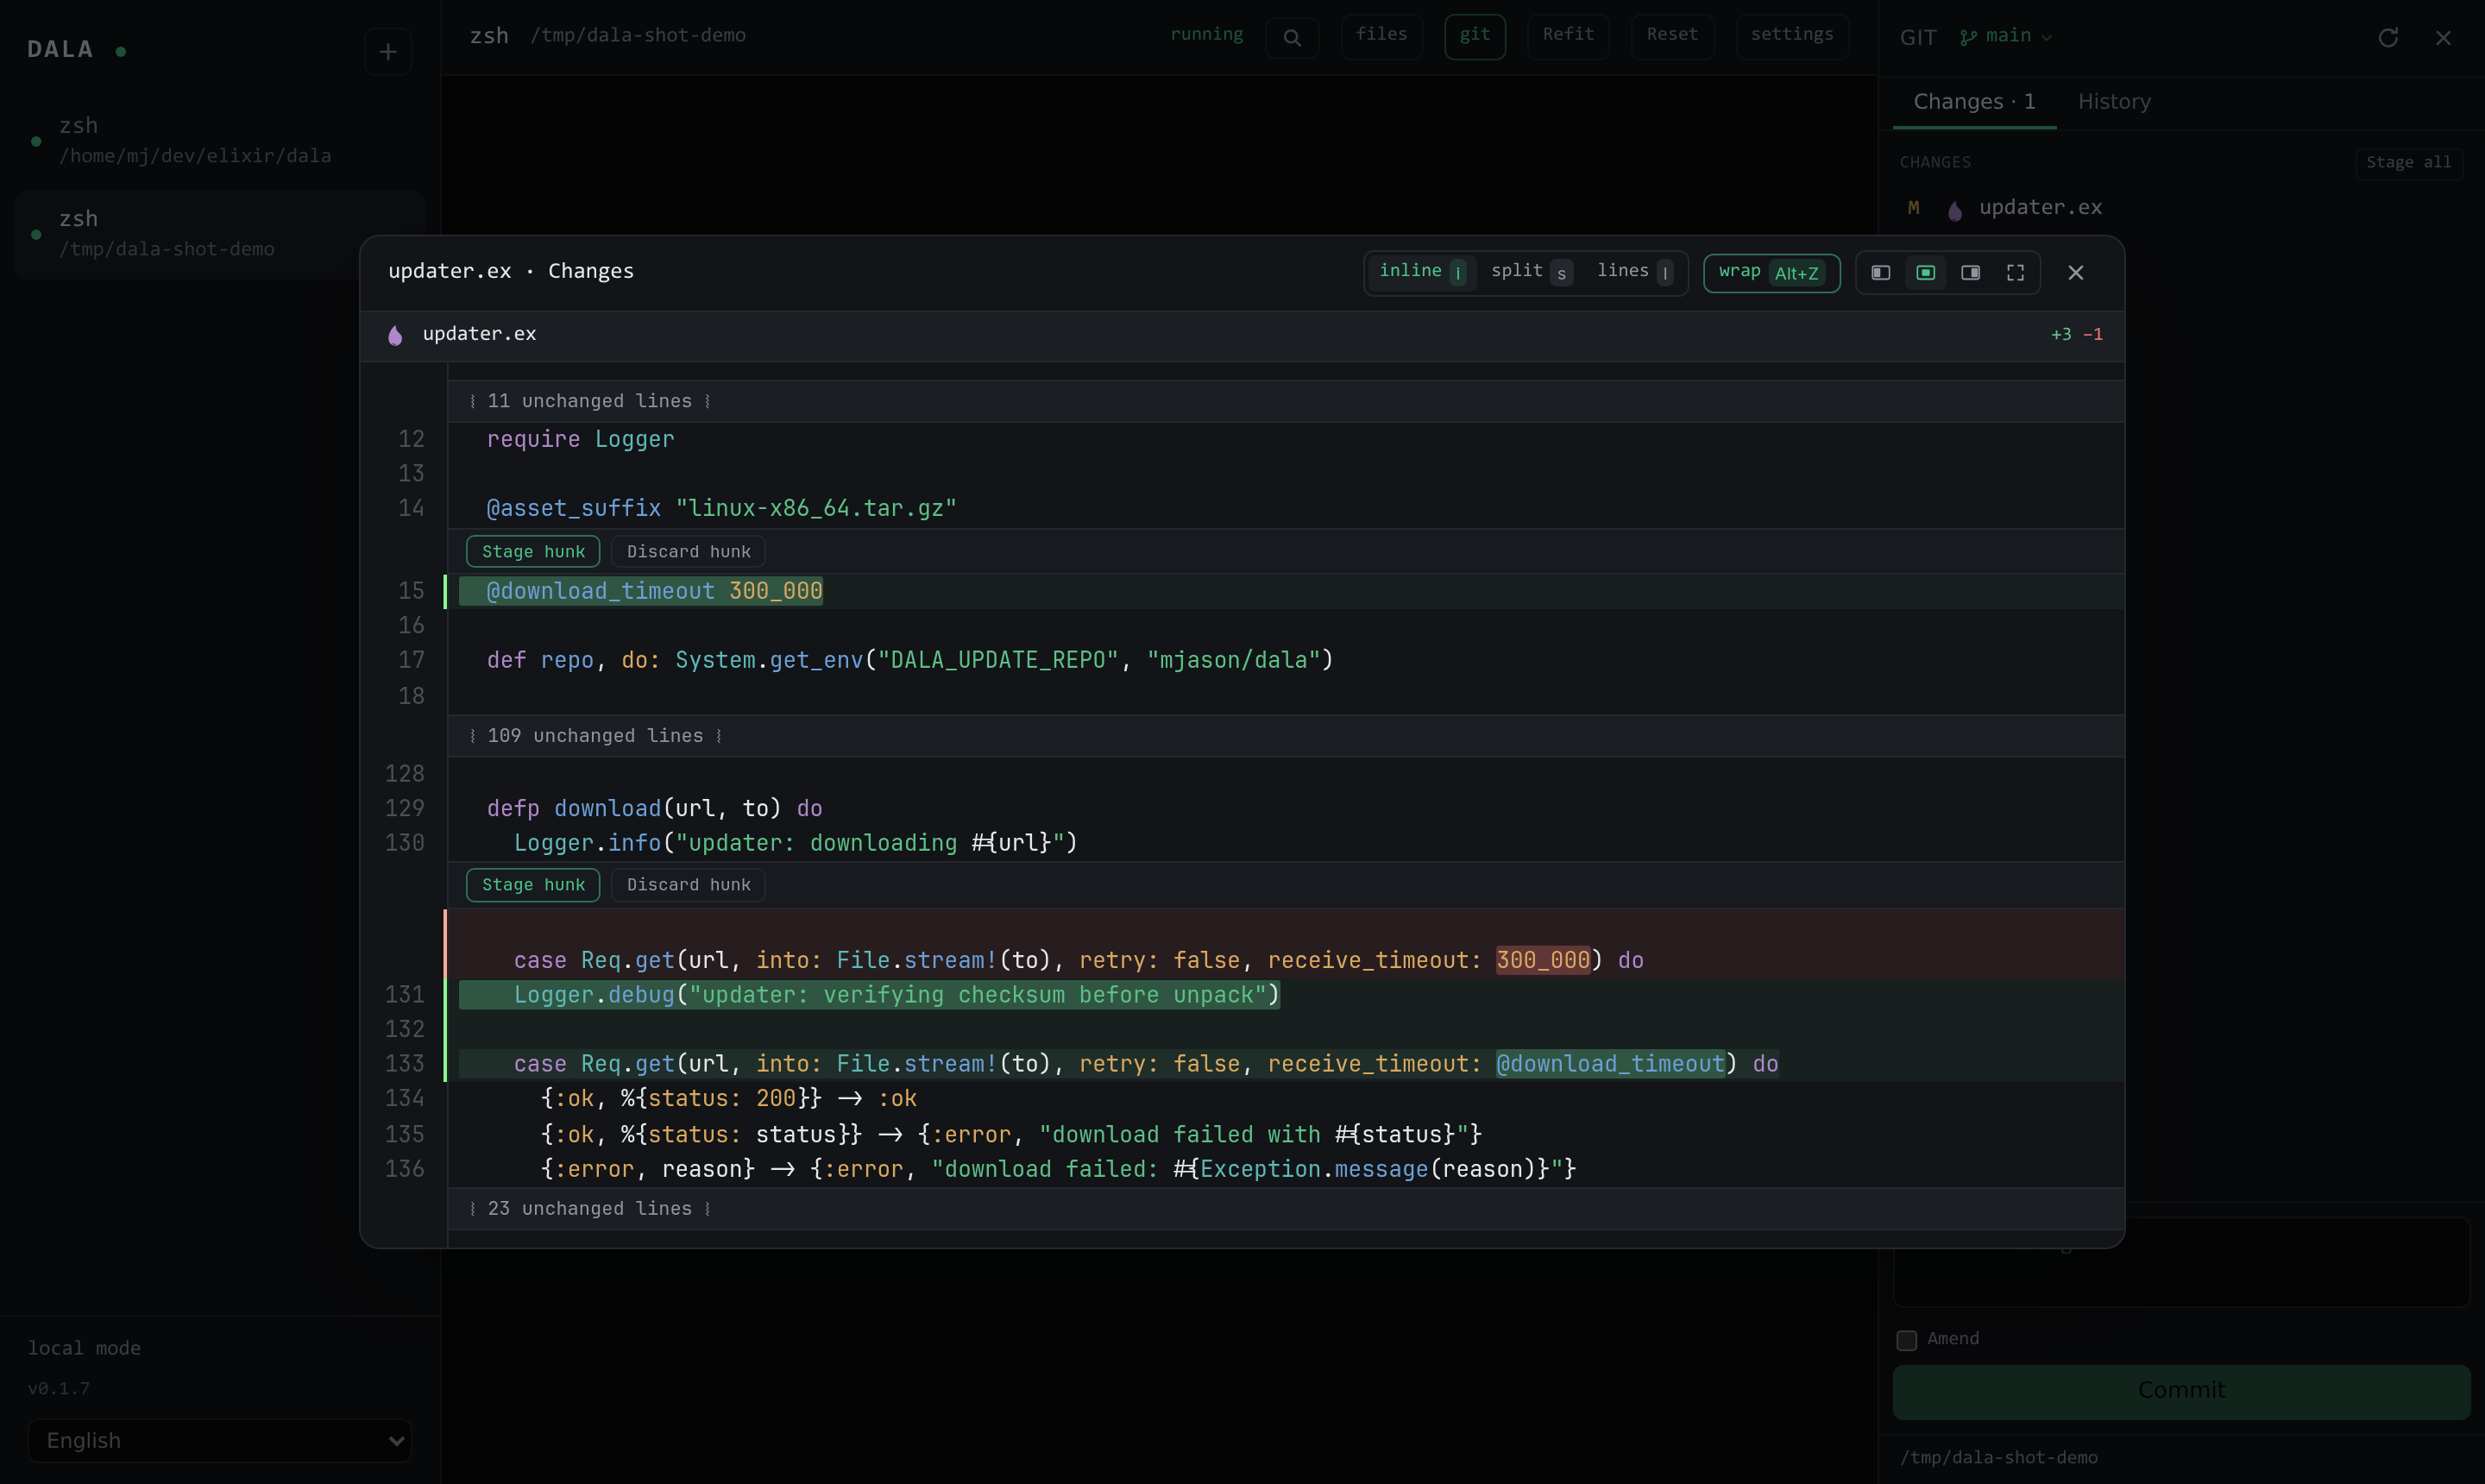This screenshot has height=1484, width=2485.
Task: Close the updater.ex Changes dialog
Action: [x=2076, y=273]
